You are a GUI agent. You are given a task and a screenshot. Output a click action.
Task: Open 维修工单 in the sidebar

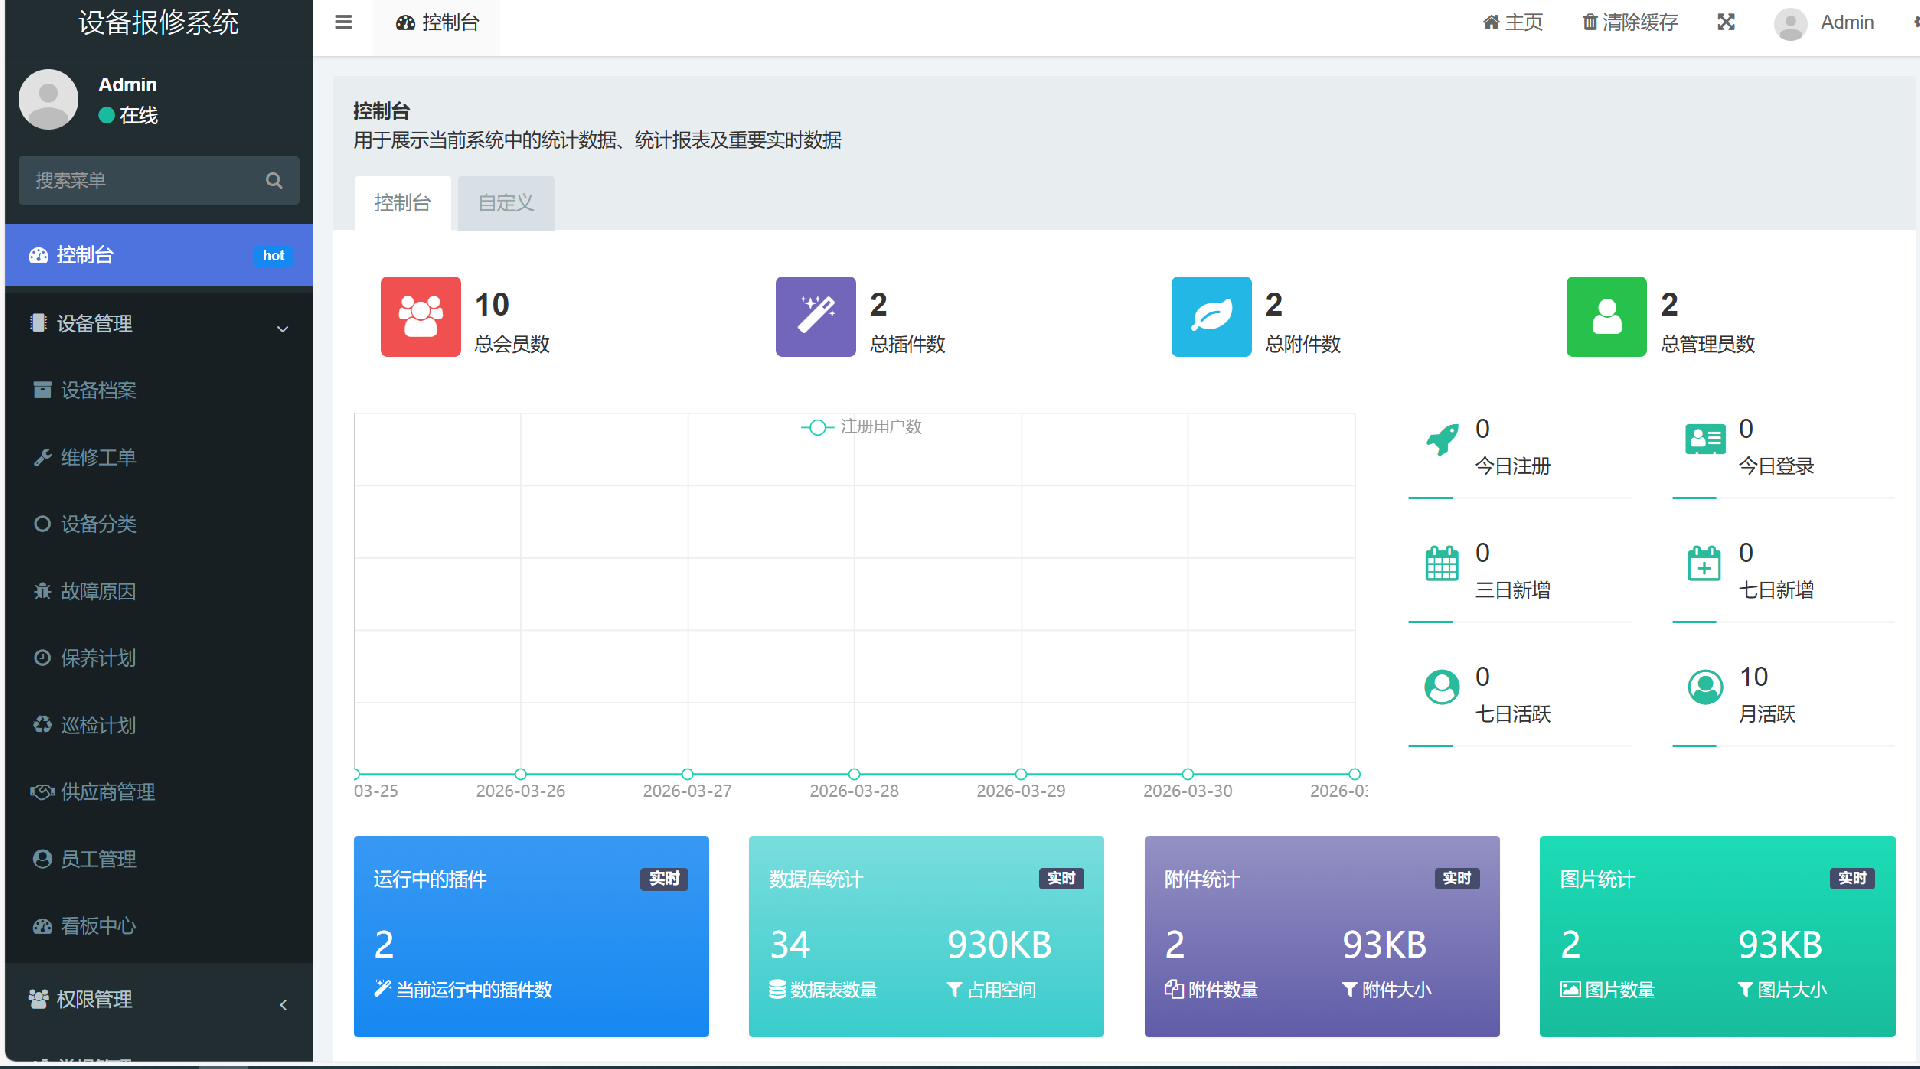(x=98, y=458)
